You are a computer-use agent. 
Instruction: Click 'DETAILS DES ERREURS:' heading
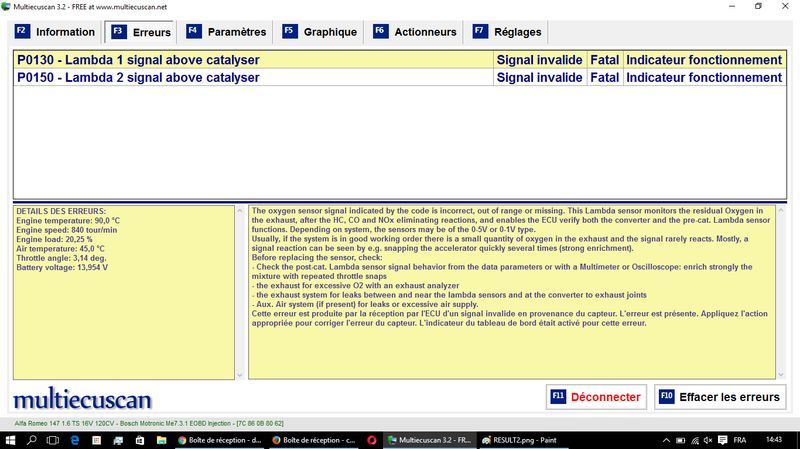[61, 211]
